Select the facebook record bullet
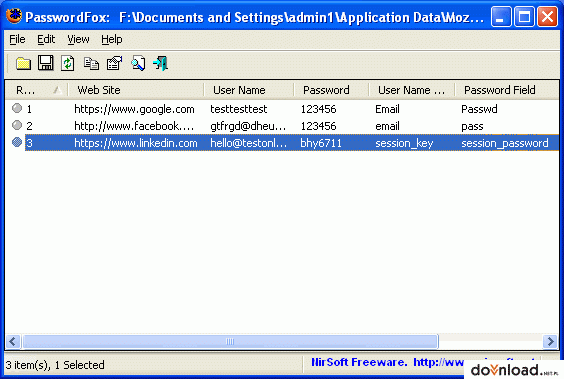 click(17, 125)
